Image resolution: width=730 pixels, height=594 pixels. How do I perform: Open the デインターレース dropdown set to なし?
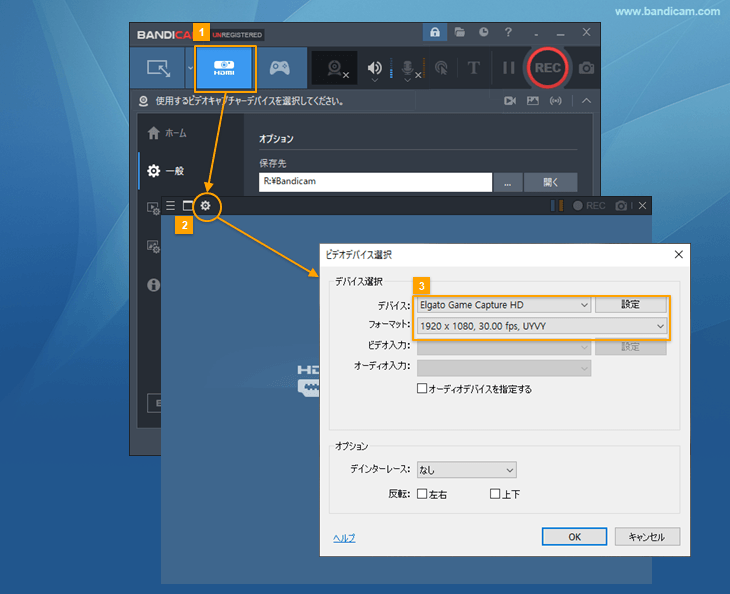coord(466,470)
